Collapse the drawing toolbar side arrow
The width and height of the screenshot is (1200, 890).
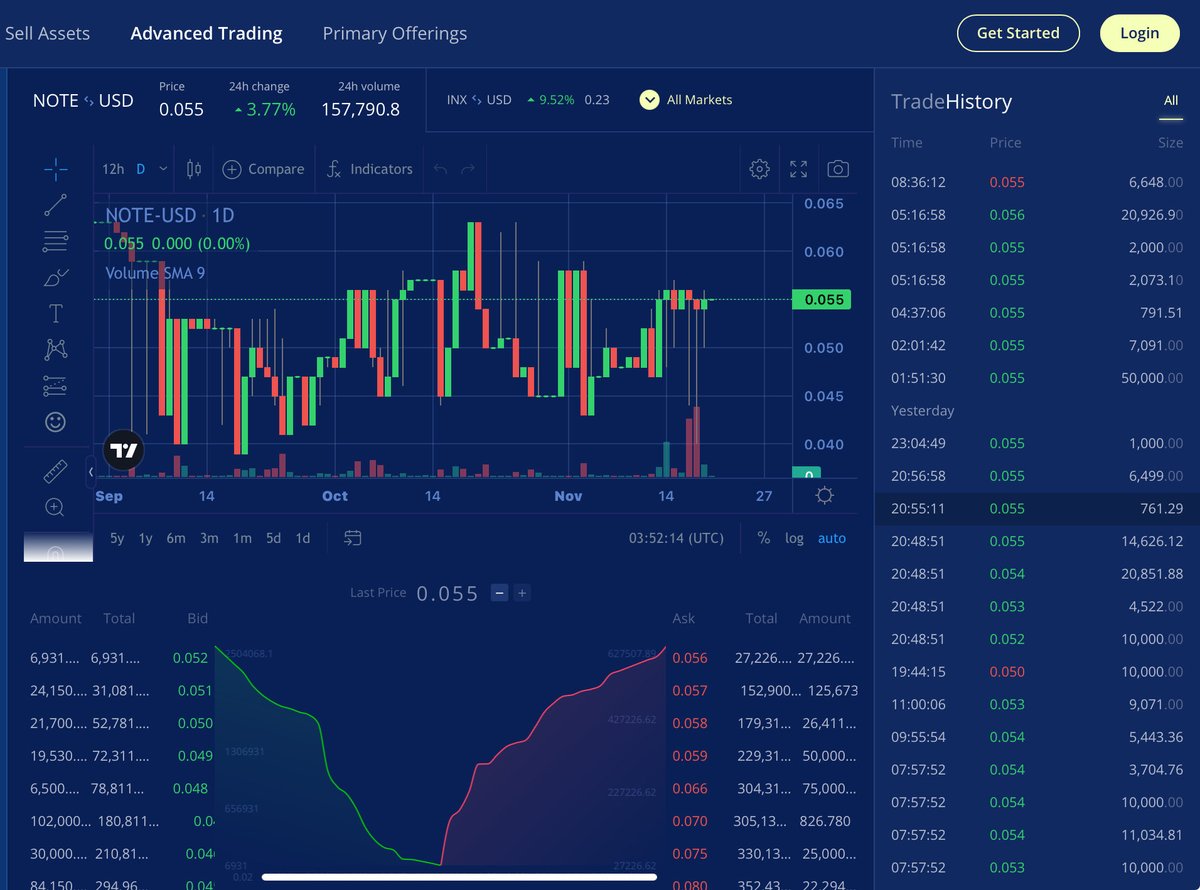(x=91, y=471)
